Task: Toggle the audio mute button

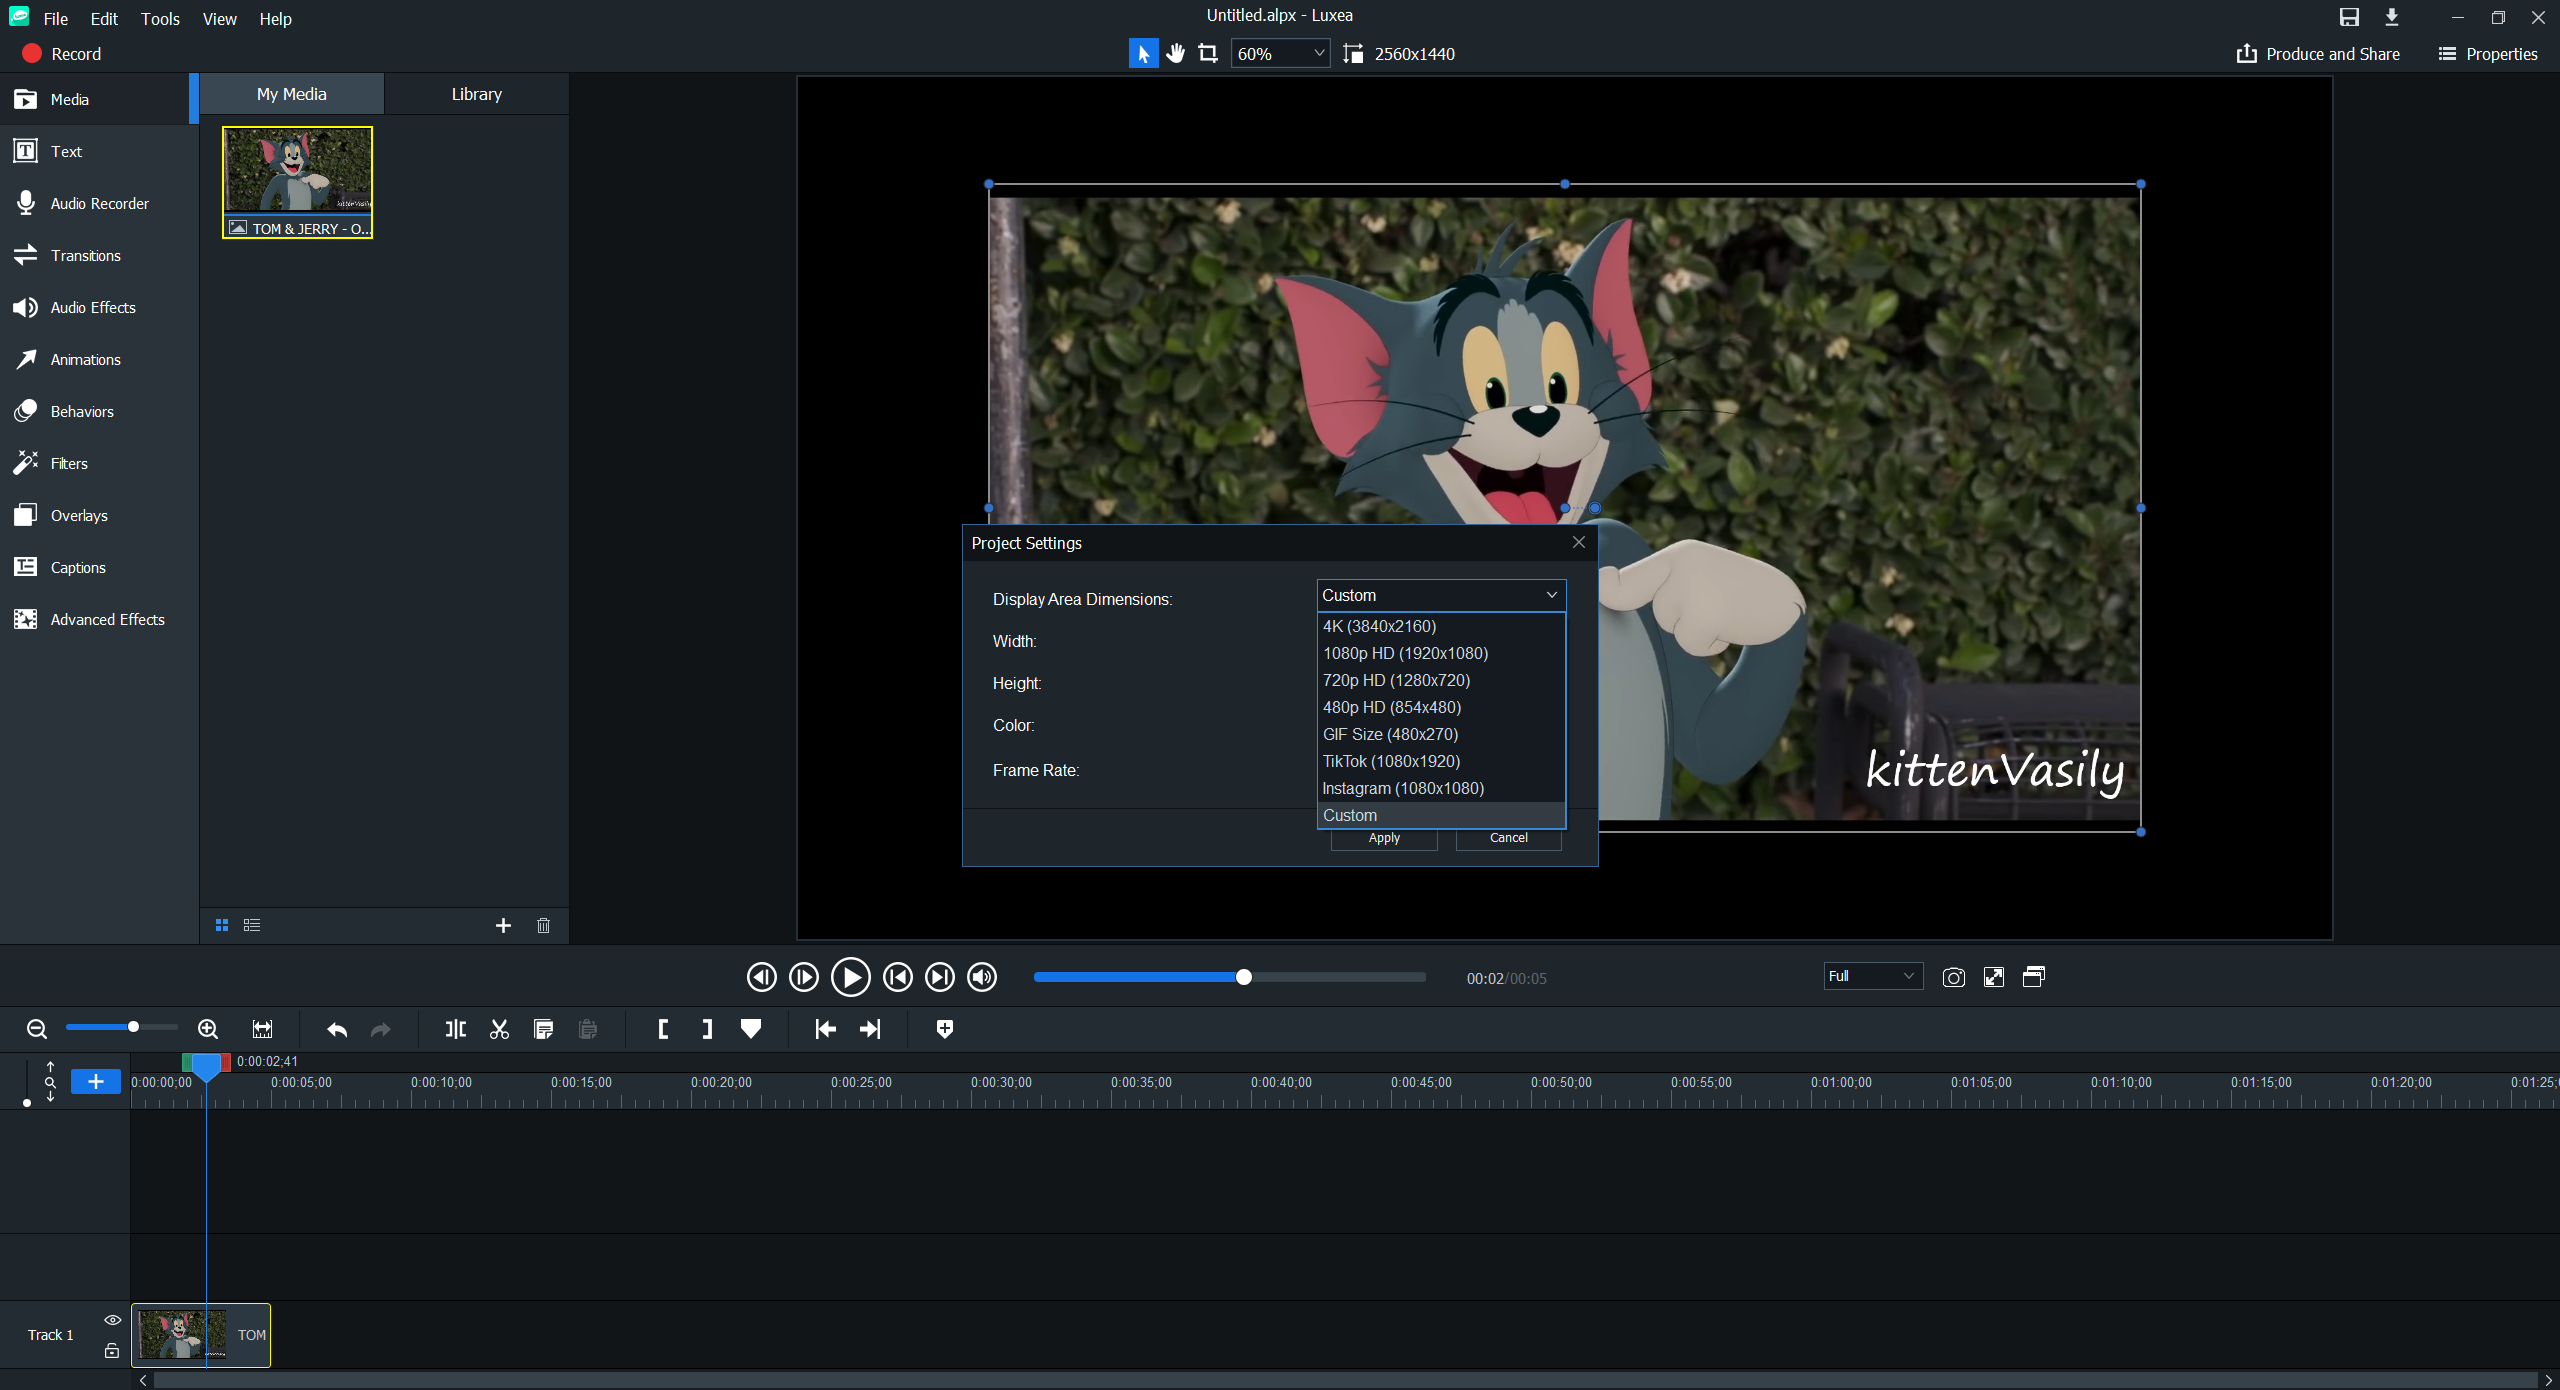Action: [982, 977]
